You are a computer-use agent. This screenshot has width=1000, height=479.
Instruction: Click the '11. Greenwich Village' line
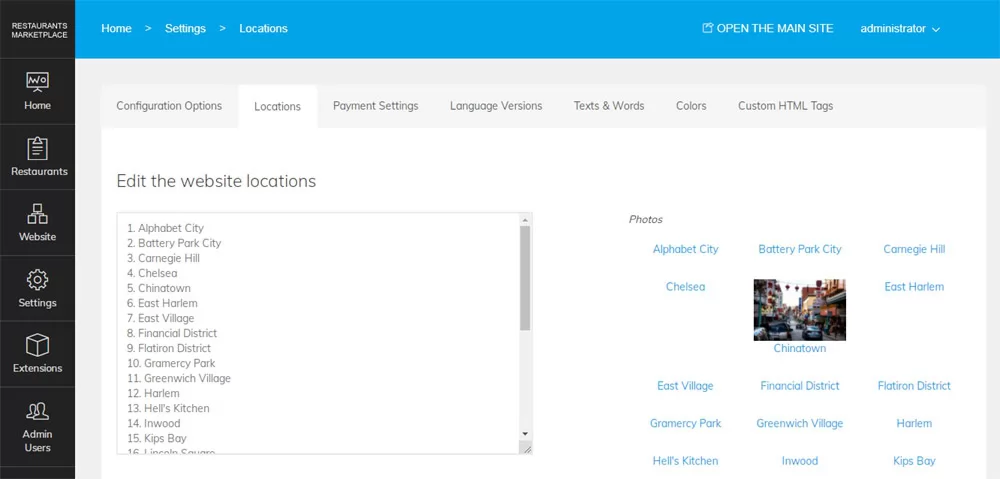pos(179,378)
